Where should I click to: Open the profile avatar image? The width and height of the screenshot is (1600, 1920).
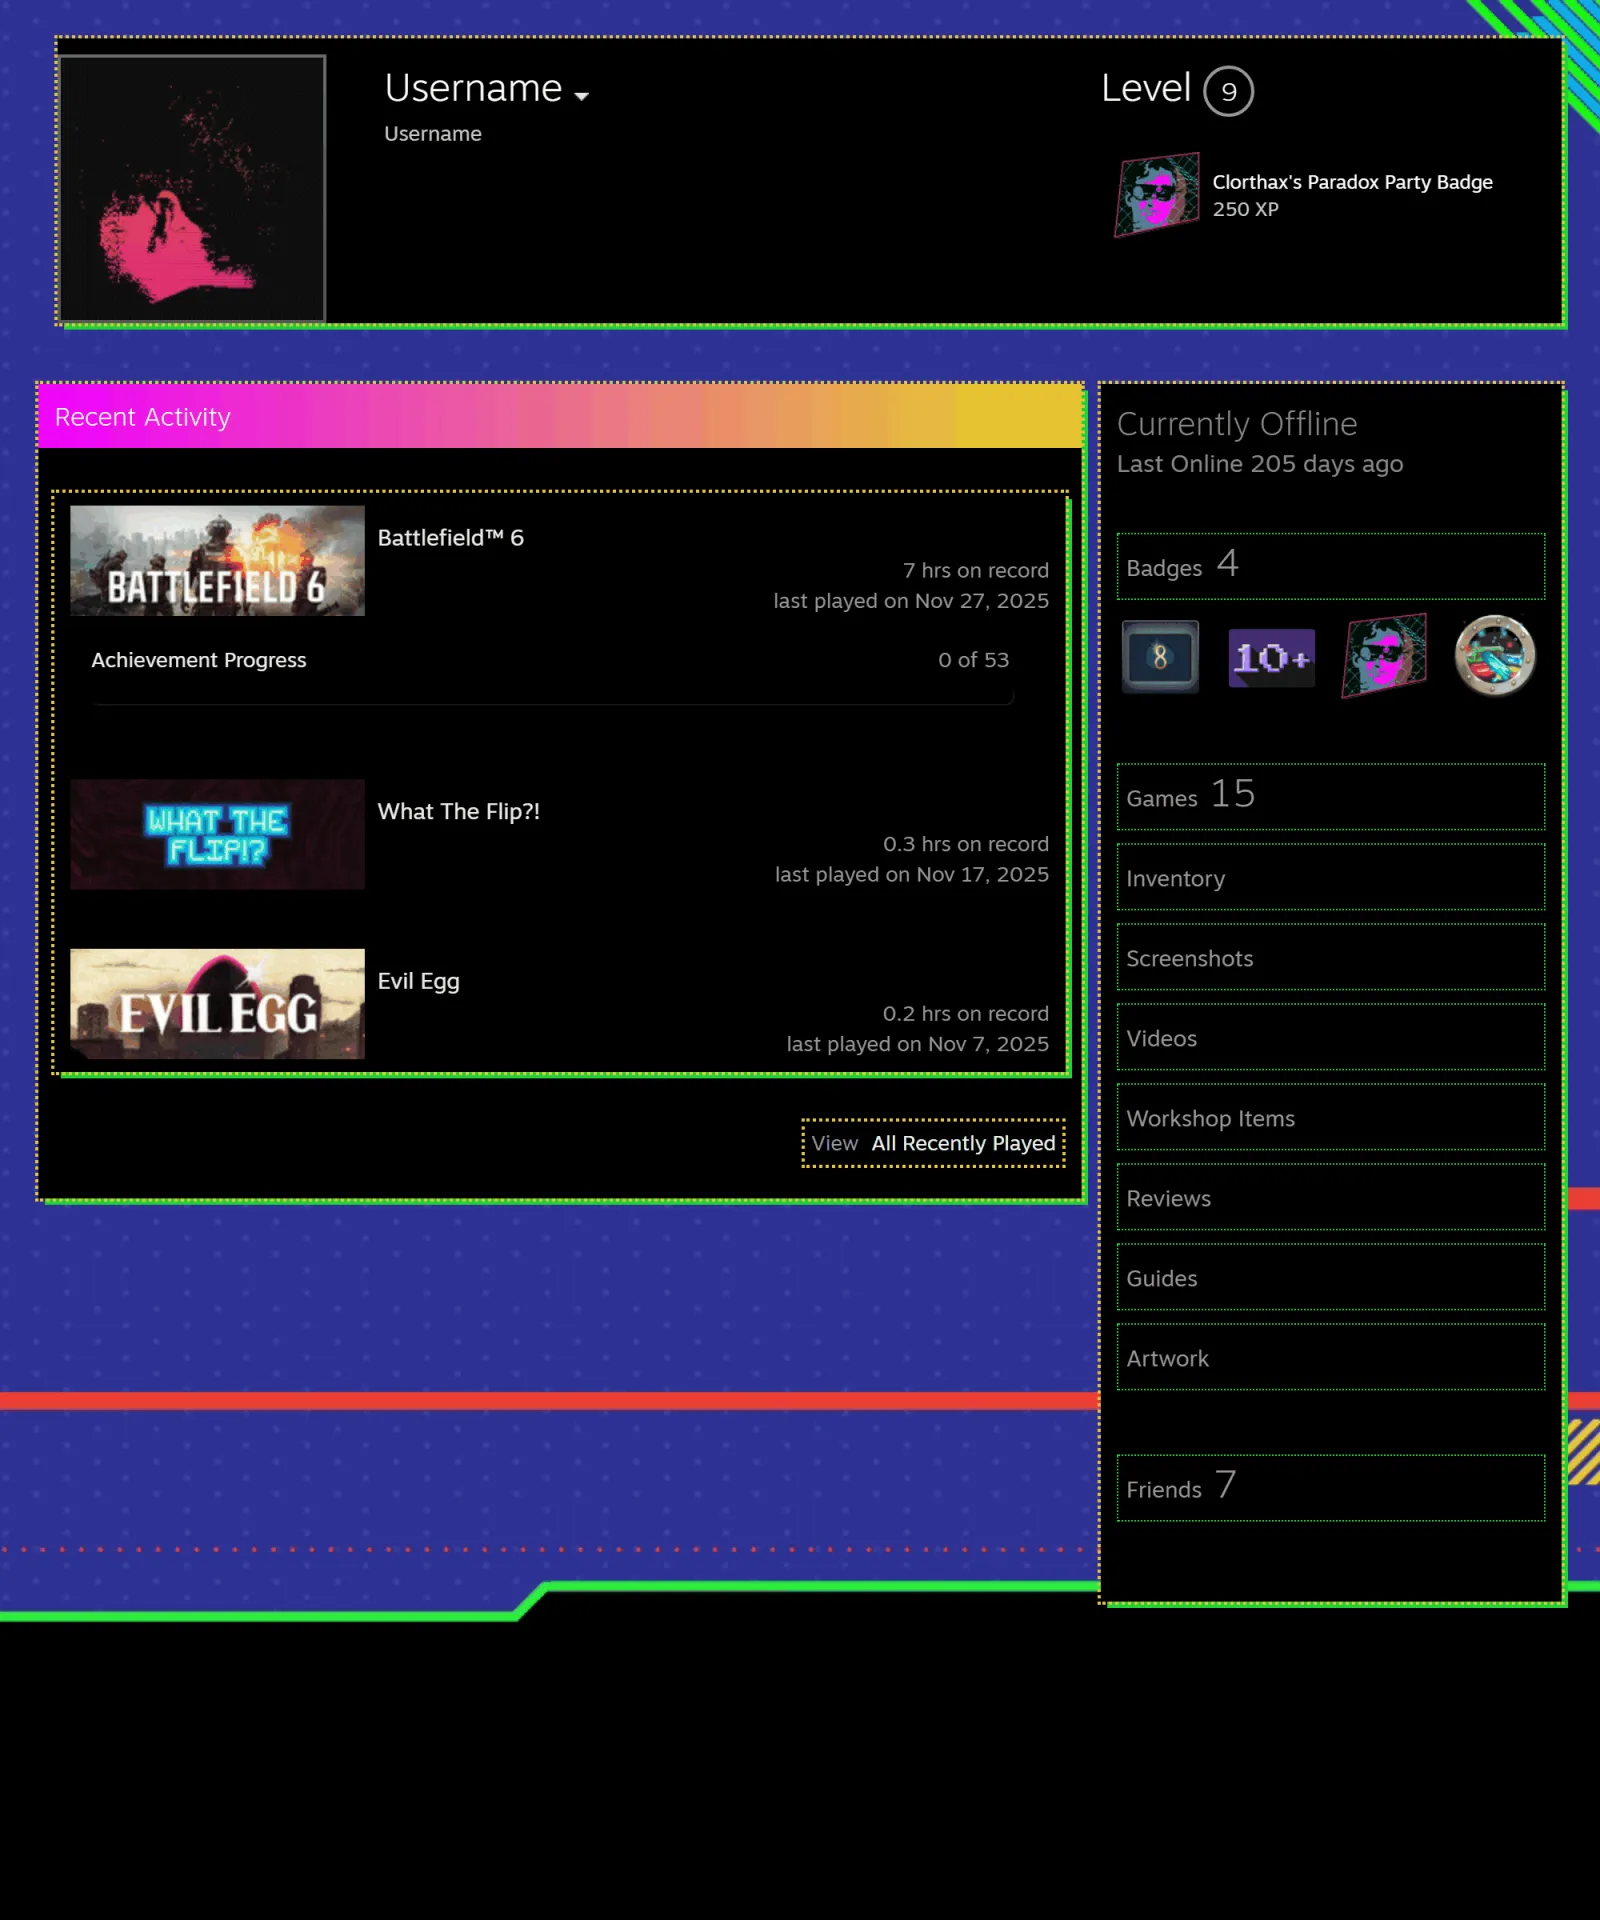[192, 188]
